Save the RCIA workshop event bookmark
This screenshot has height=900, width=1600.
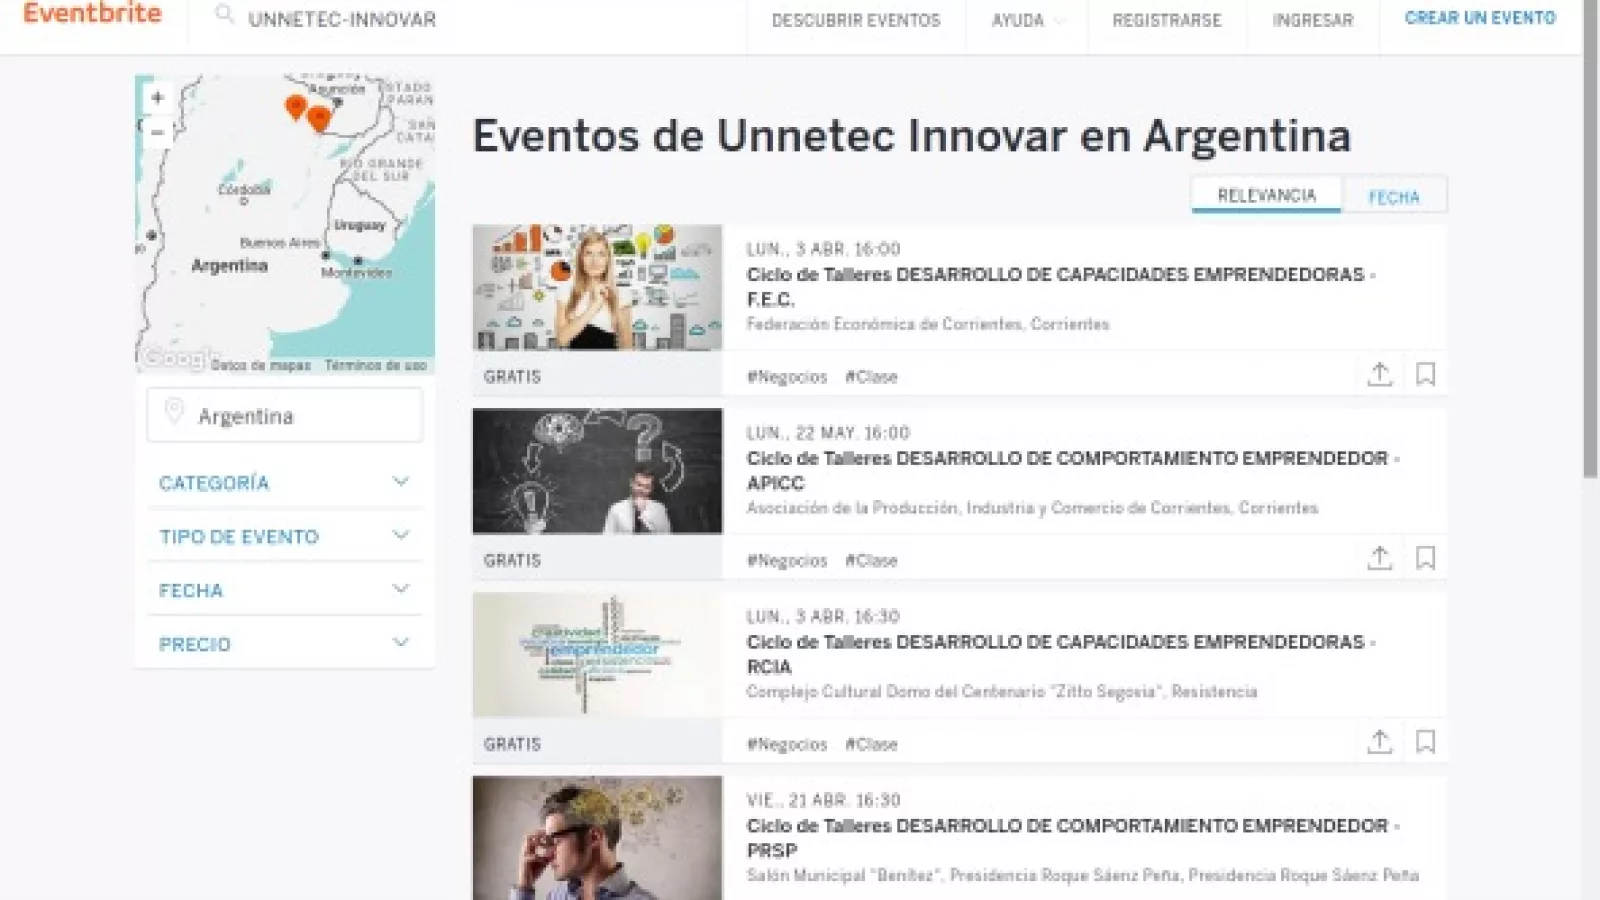(x=1425, y=743)
